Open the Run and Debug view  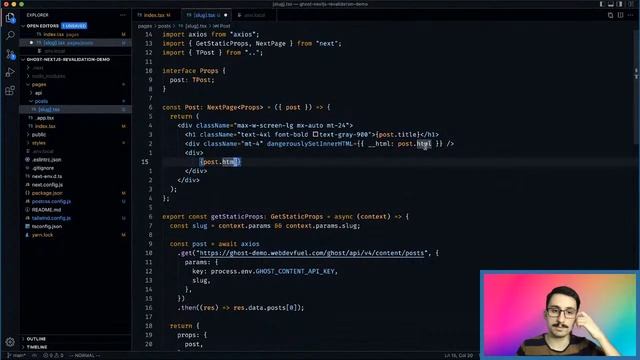10,72
